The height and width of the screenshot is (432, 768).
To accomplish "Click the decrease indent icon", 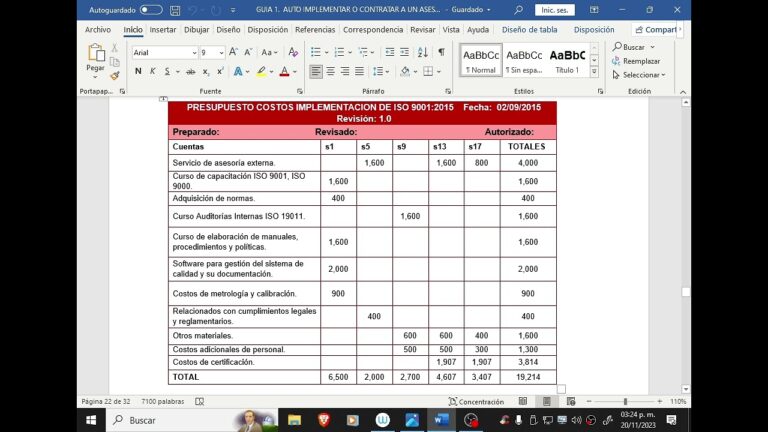I will coord(390,52).
